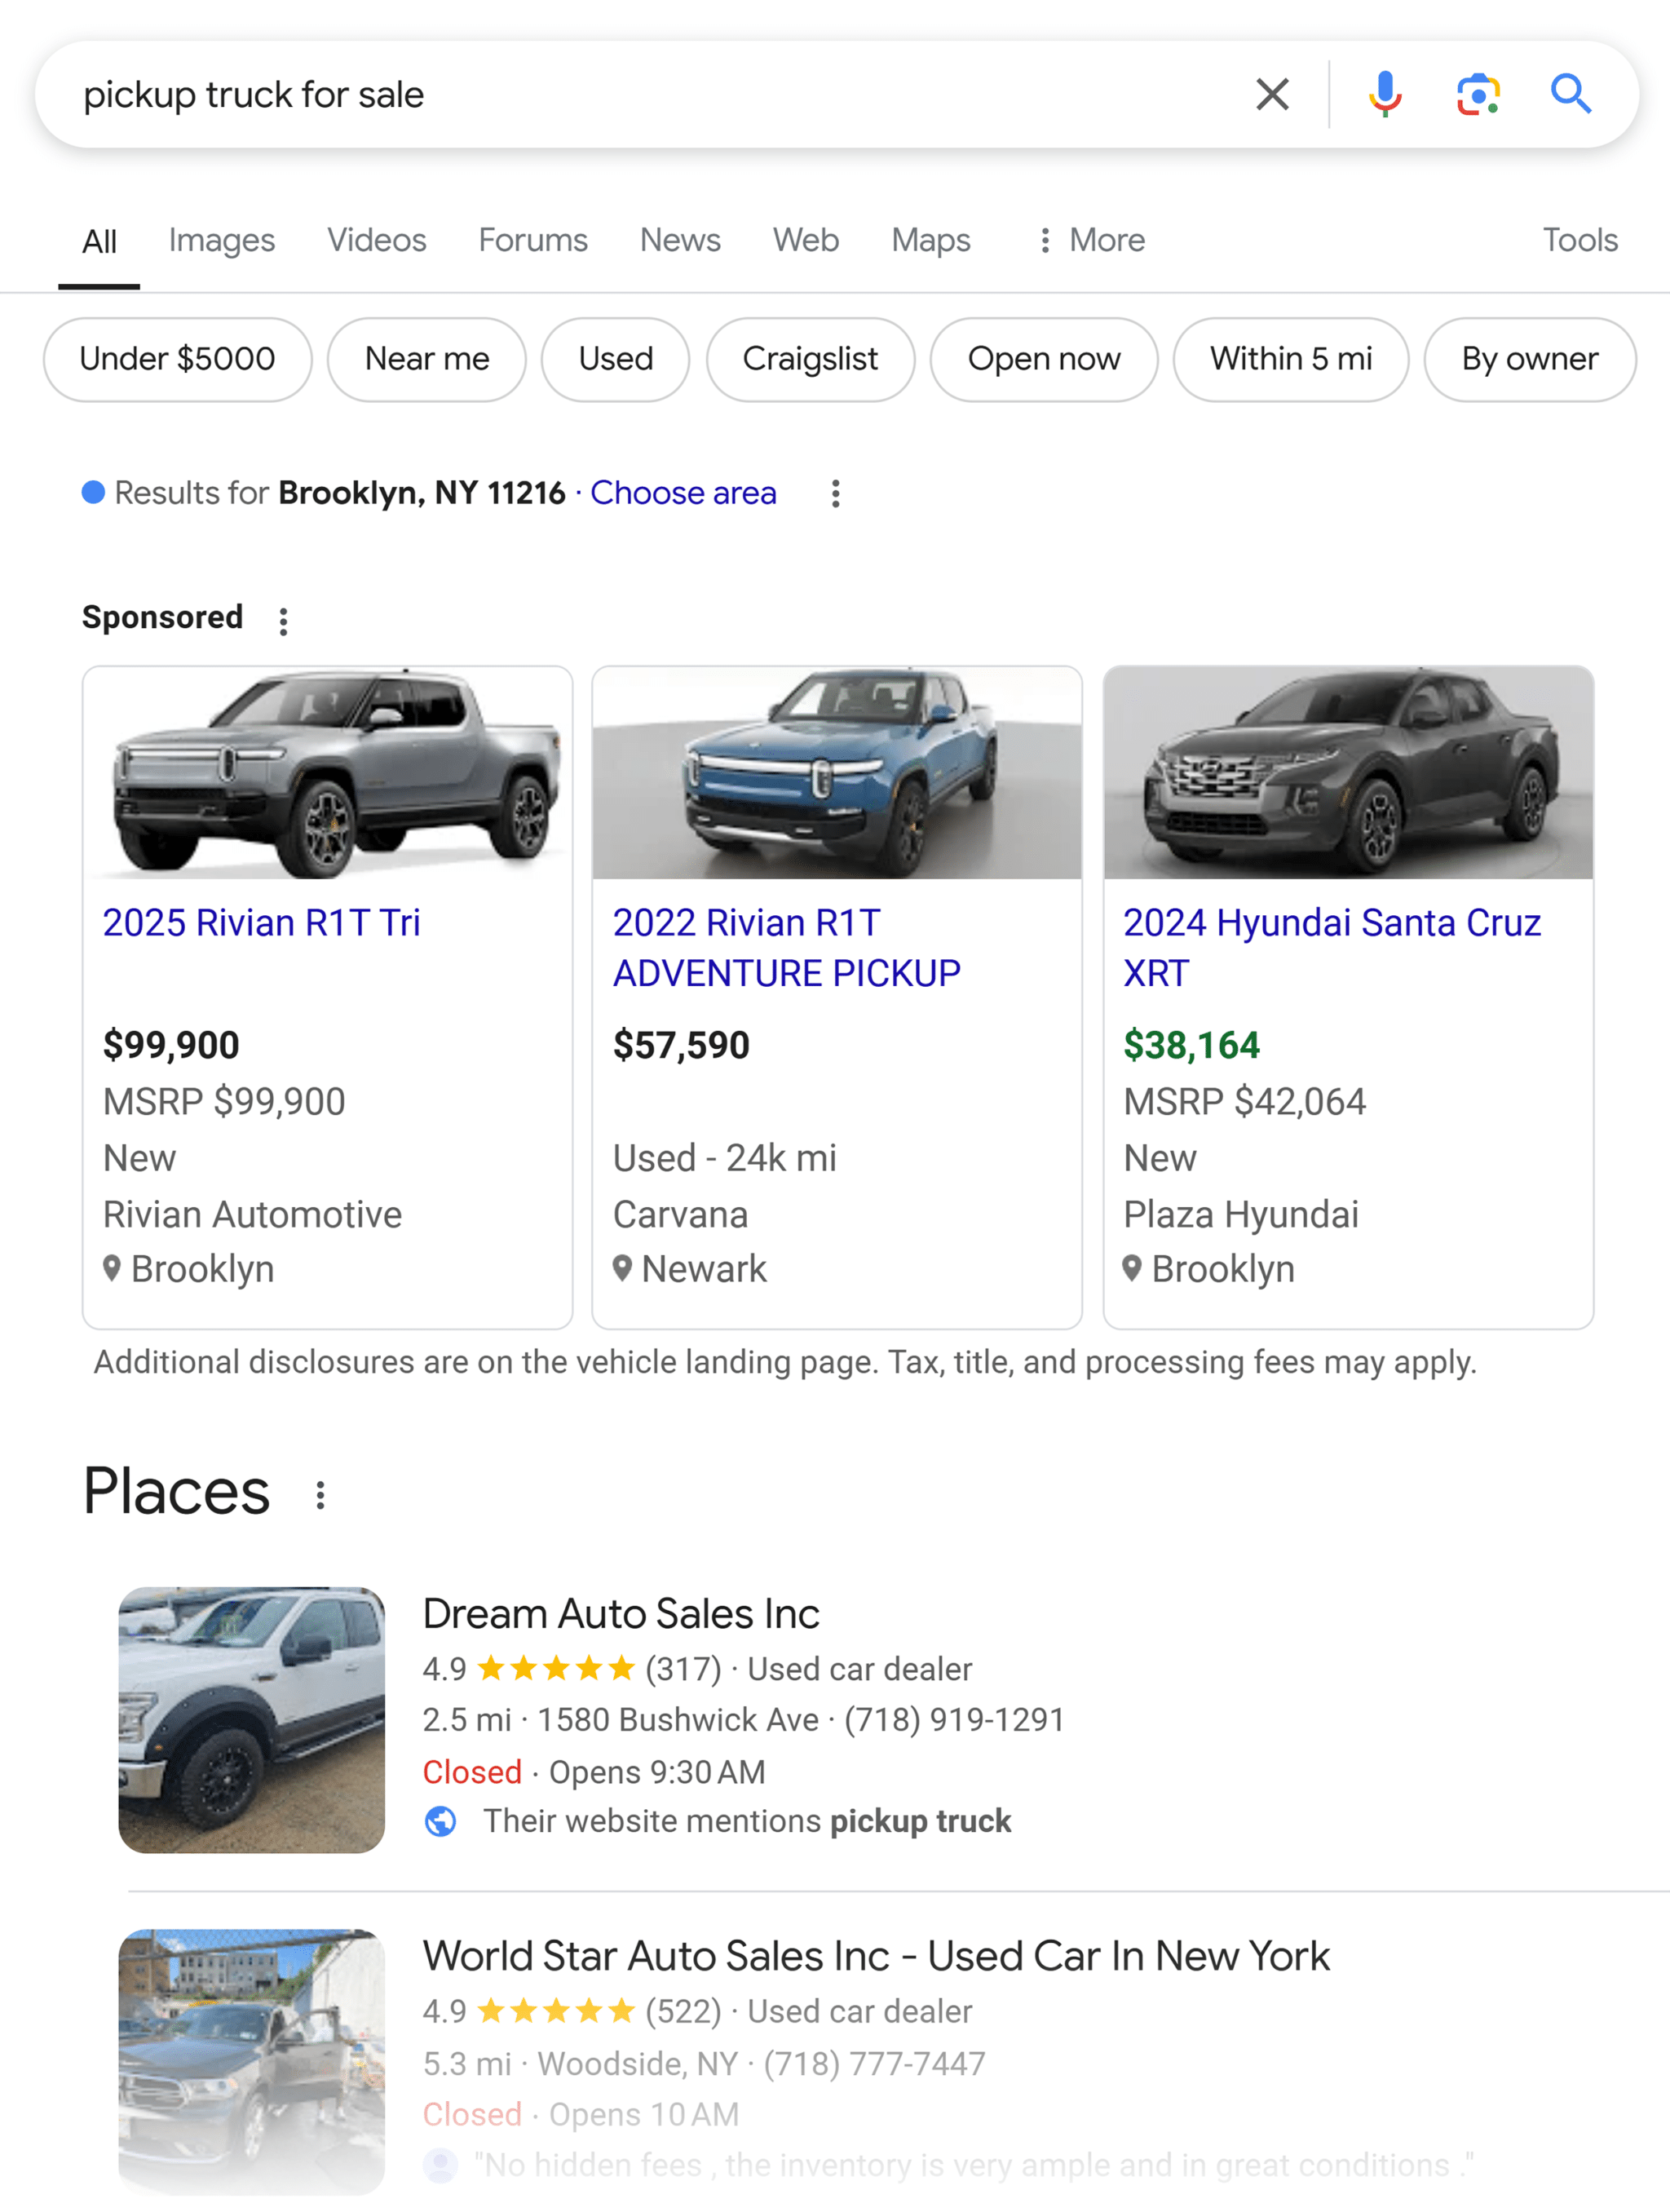Apply the Used filter chip
The width and height of the screenshot is (1670, 2212).
(x=616, y=359)
